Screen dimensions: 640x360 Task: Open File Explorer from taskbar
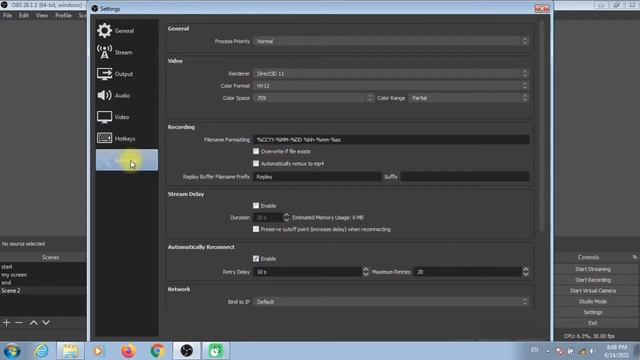click(70, 351)
